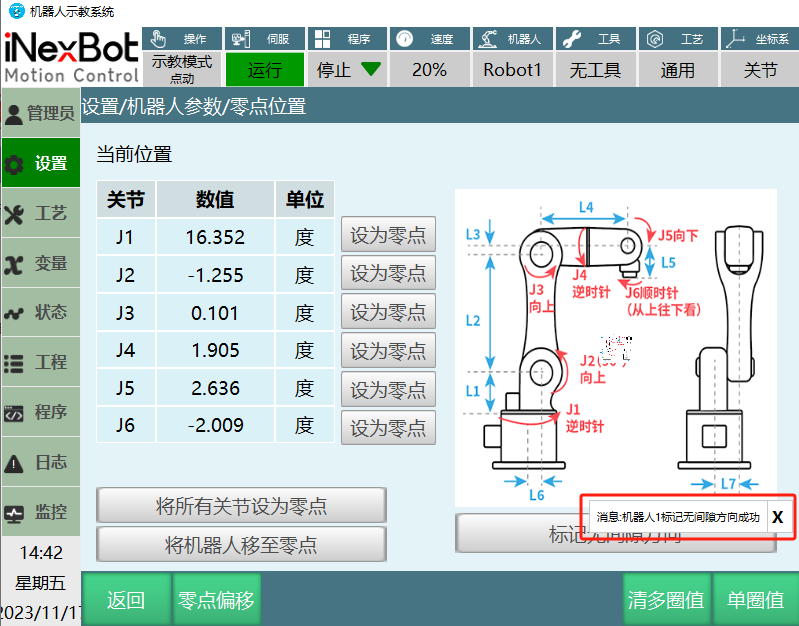Expand the 停止 dropdown arrow
This screenshot has width=799, height=626.
click(371, 70)
